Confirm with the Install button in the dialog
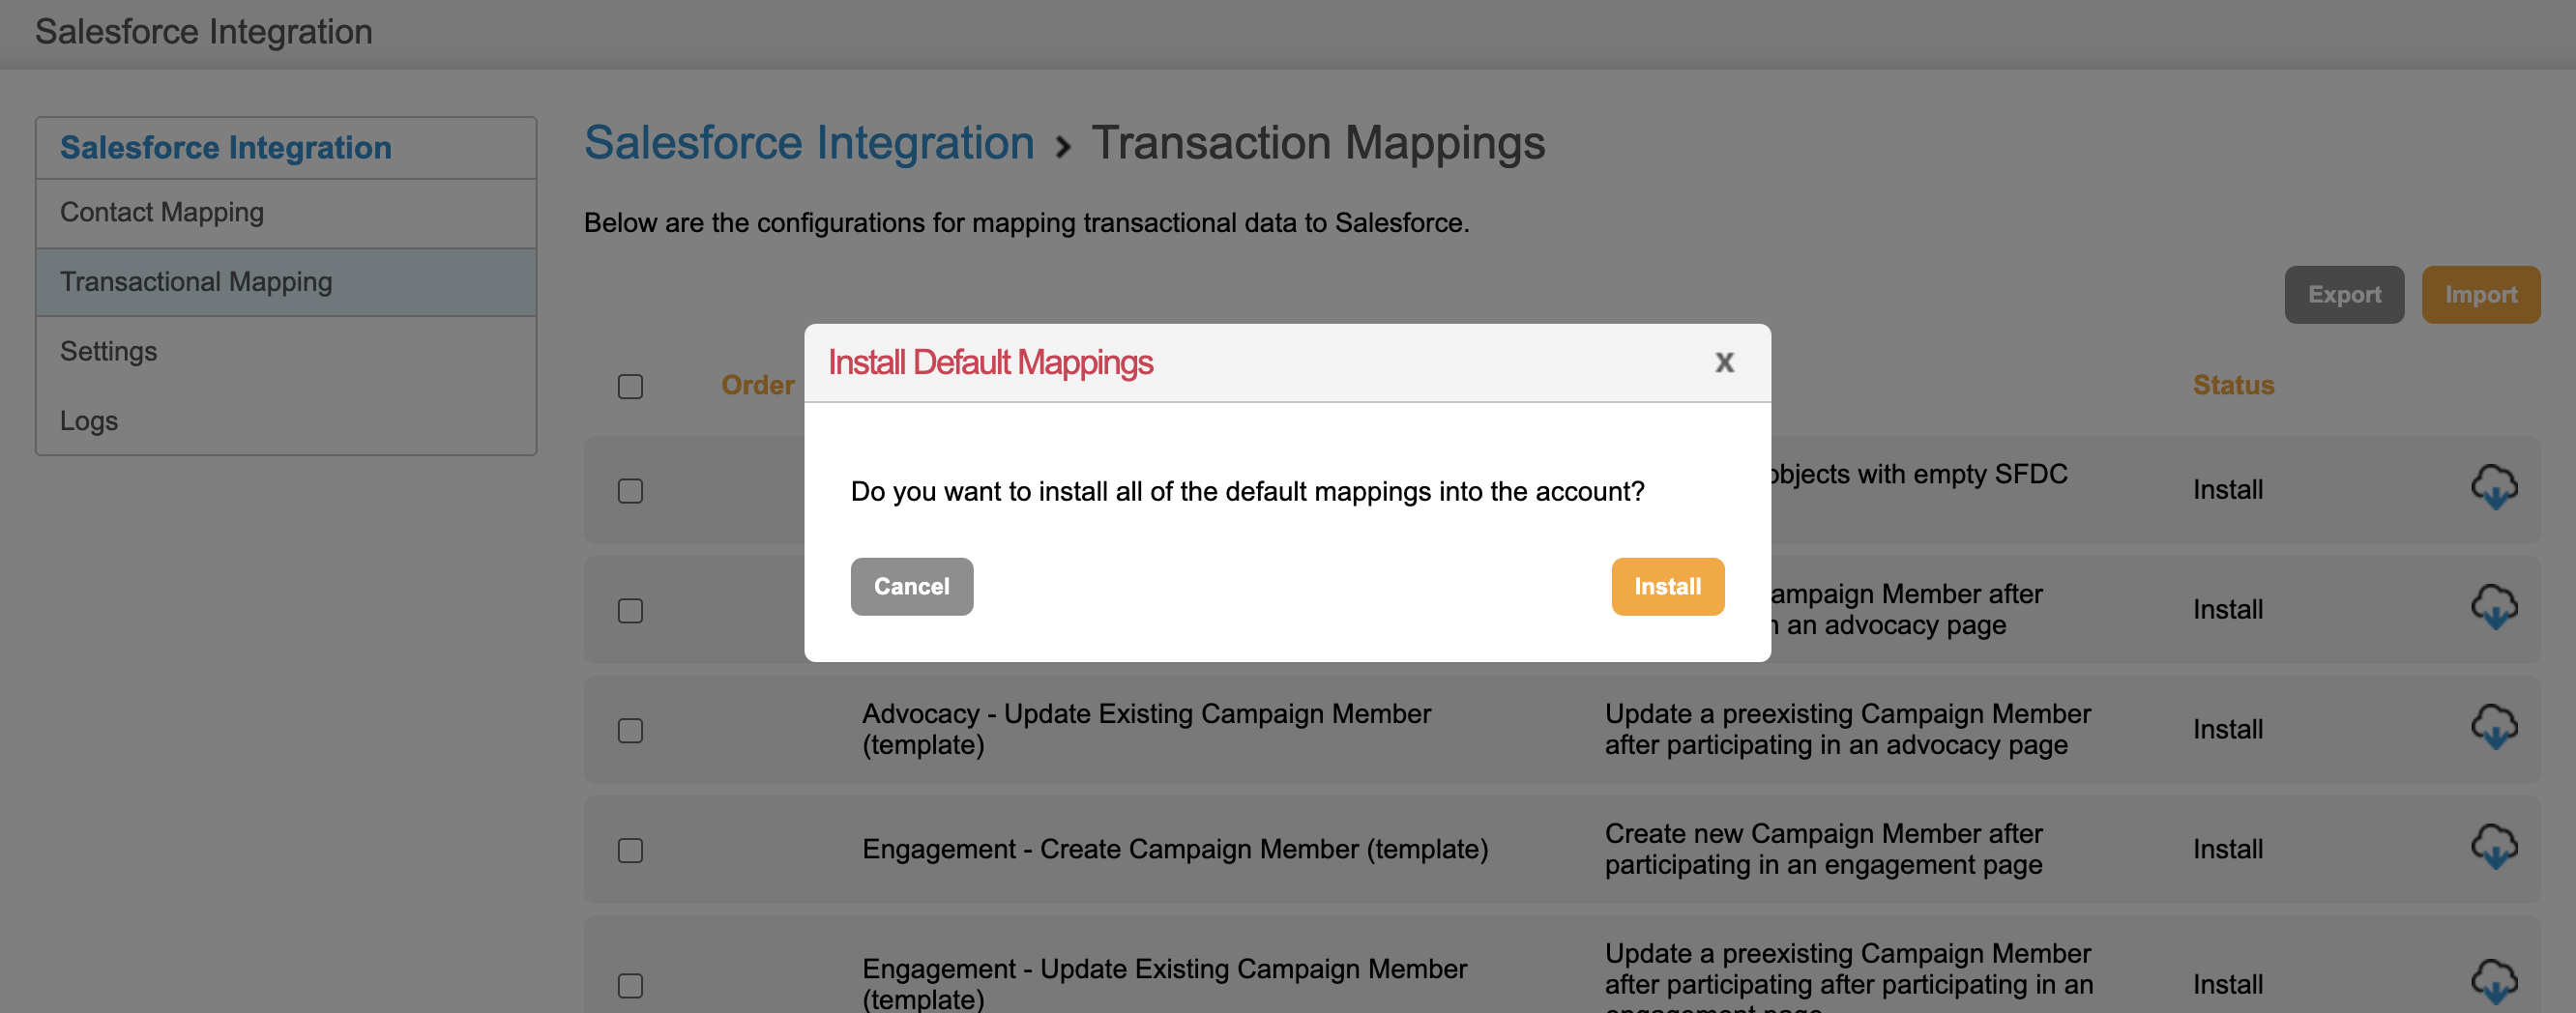This screenshot has height=1013, width=2576. (x=1667, y=586)
